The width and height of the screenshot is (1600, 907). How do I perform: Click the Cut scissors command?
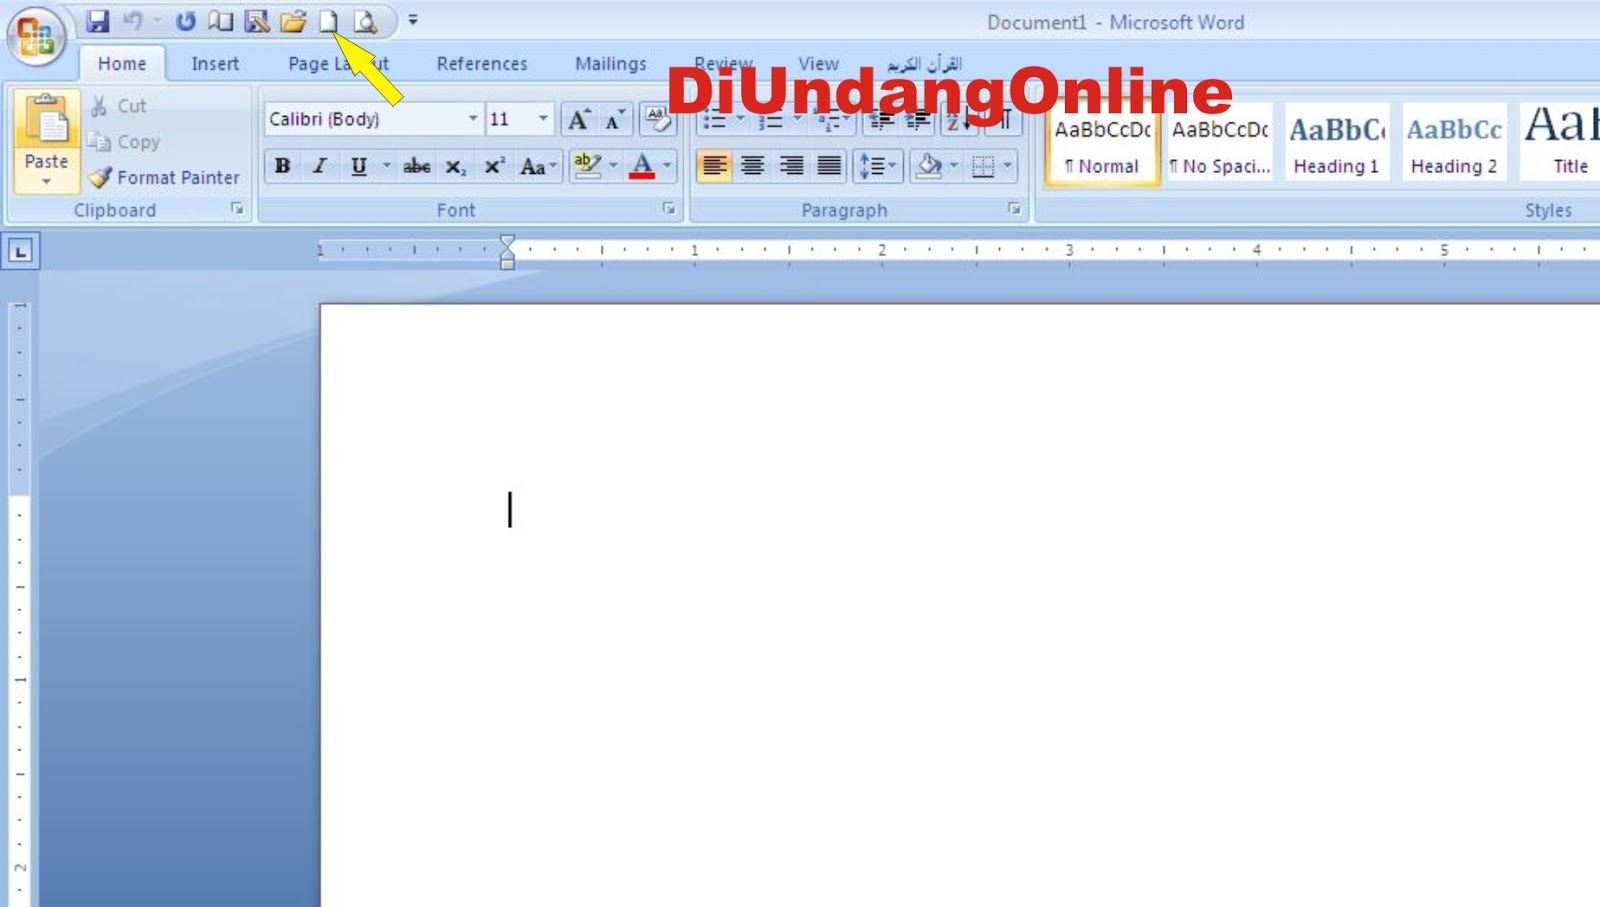pos(118,106)
